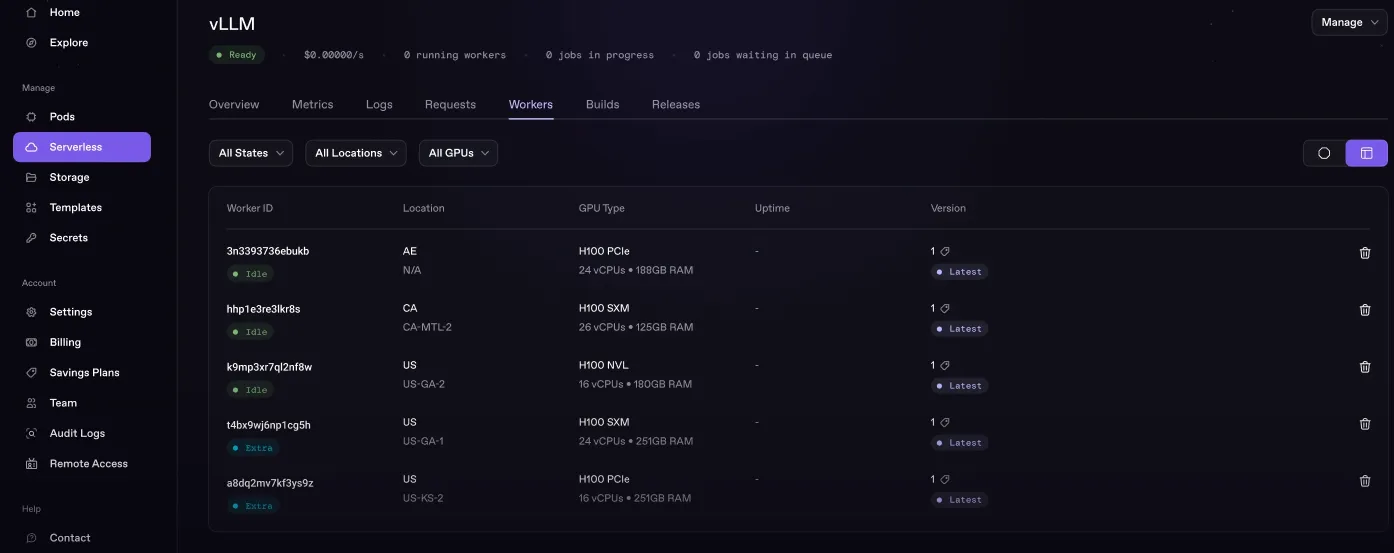Delete worker 3n3393736ebukb with trash icon
The image size is (1394, 553).
click(x=1365, y=253)
